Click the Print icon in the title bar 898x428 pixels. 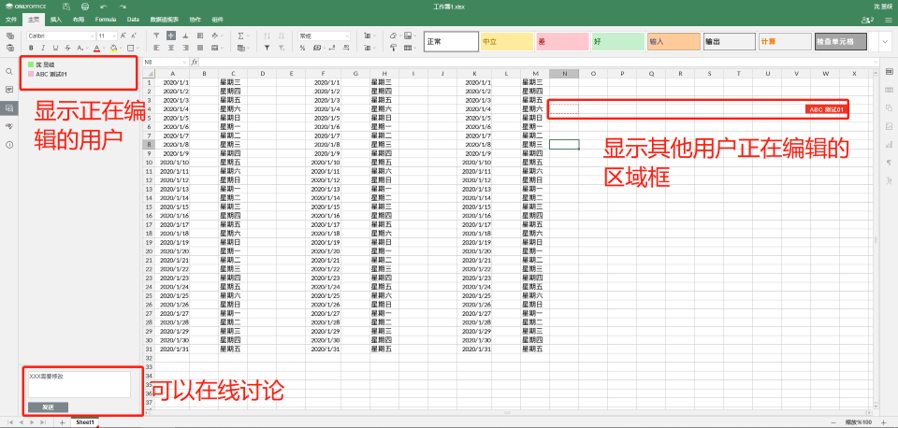85,6
